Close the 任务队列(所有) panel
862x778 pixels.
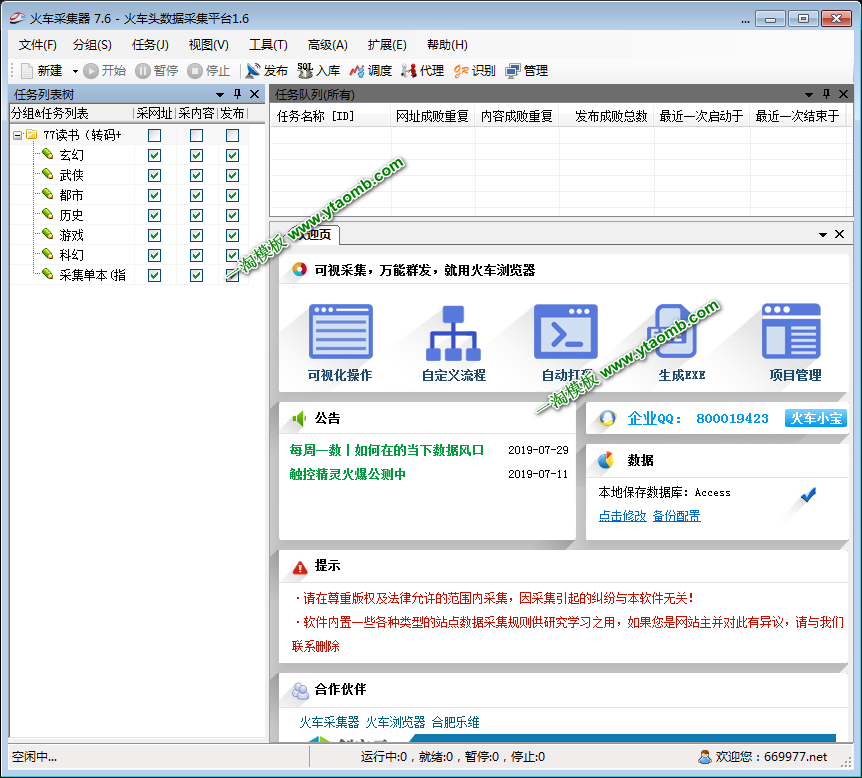coord(843,94)
